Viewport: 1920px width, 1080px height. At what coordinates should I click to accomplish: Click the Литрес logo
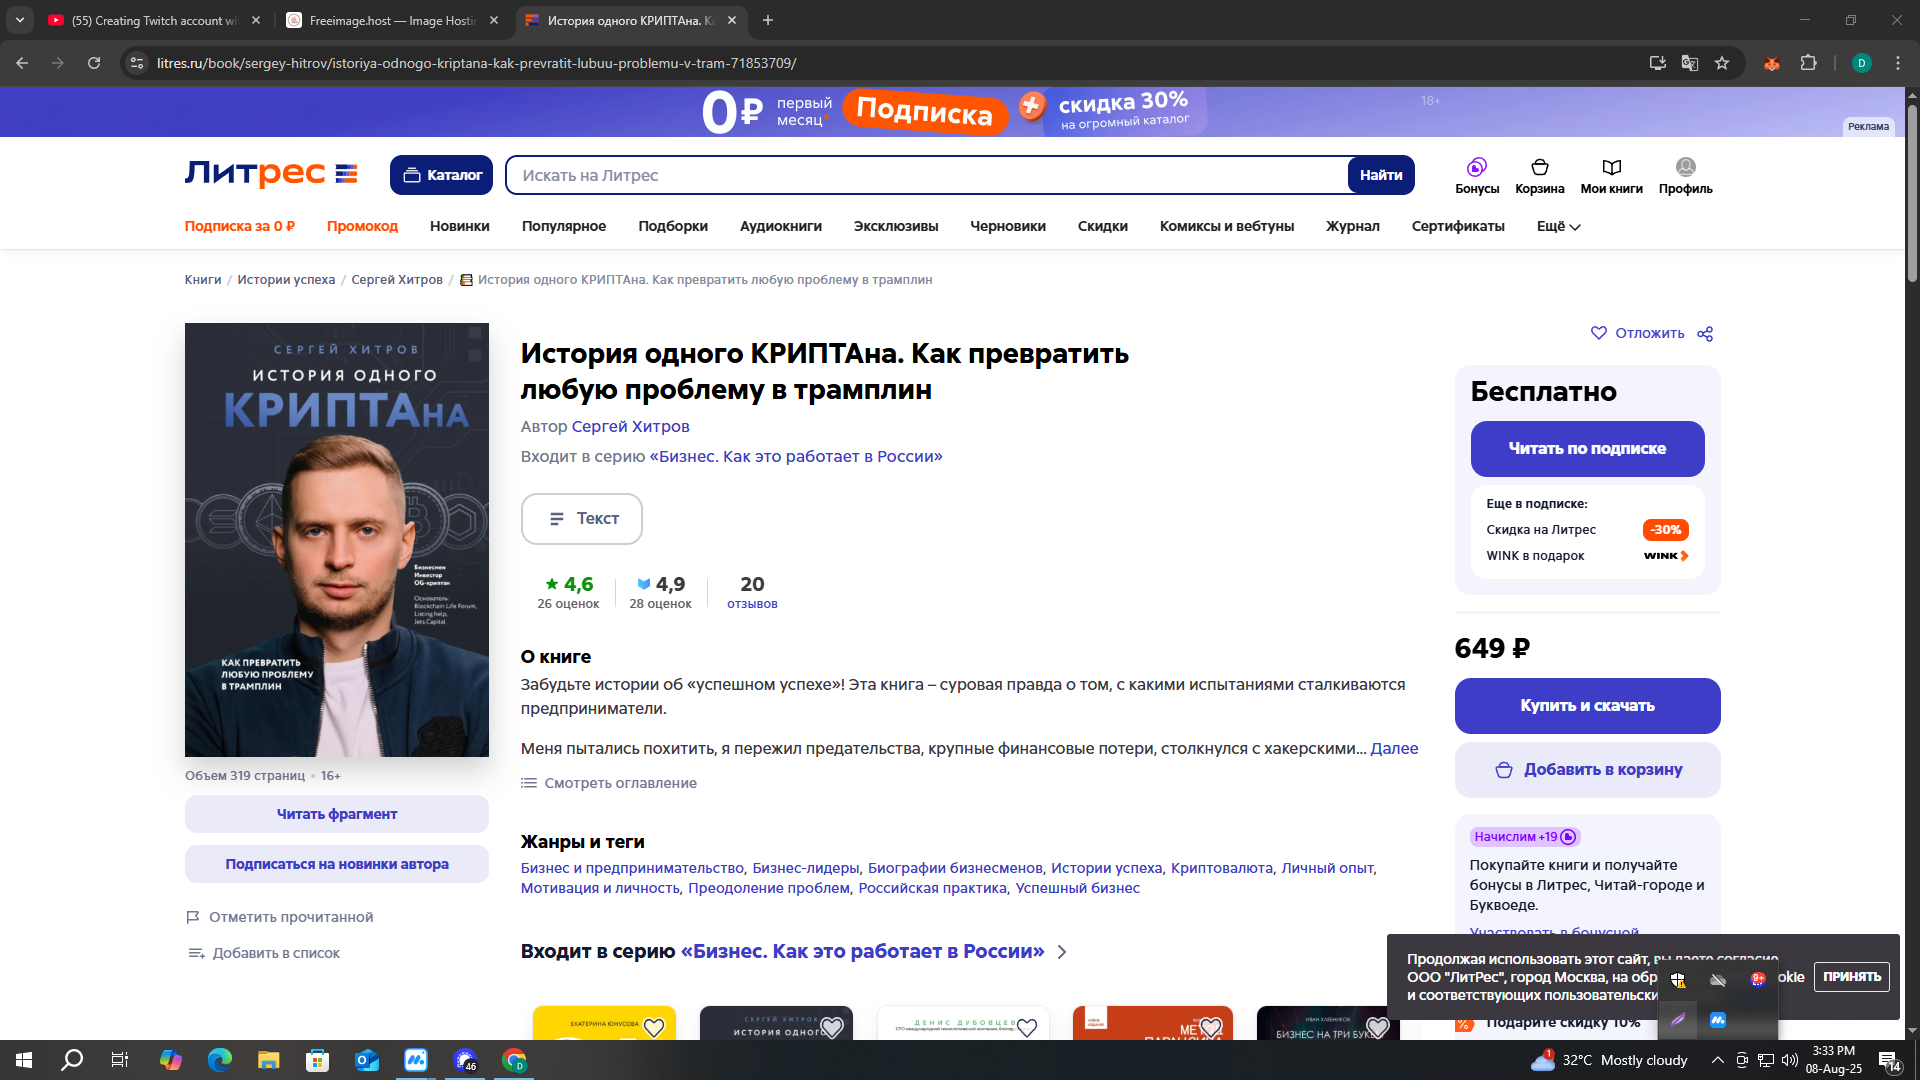271,174
